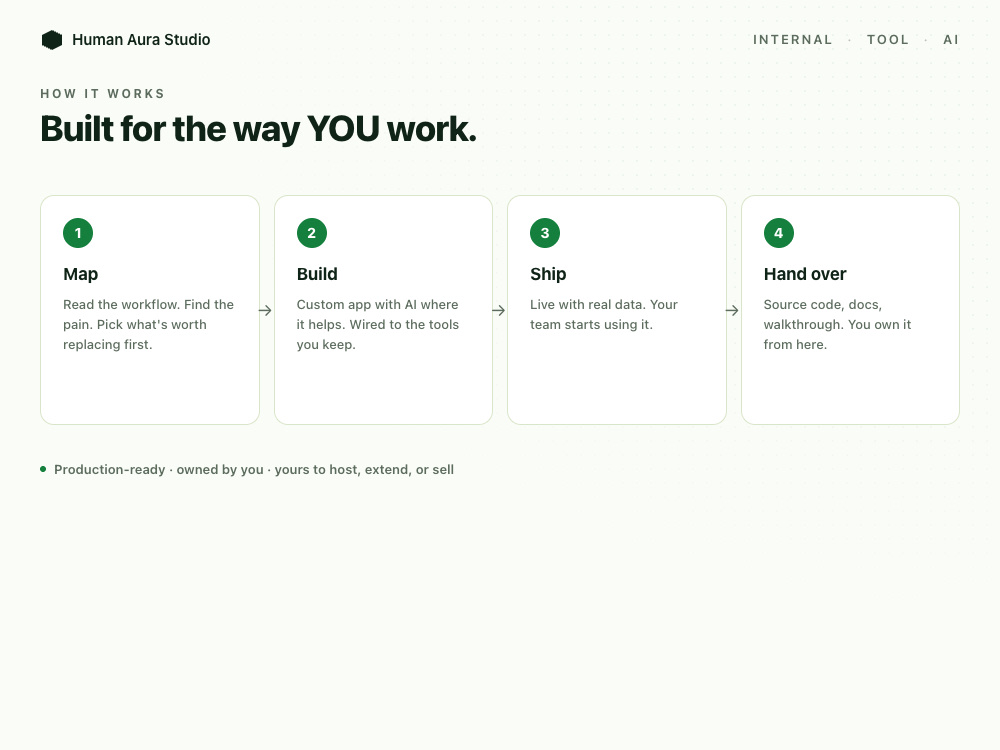
Task: Click the HOW IT WORKS eyebrow text
Action: (103, 94)
